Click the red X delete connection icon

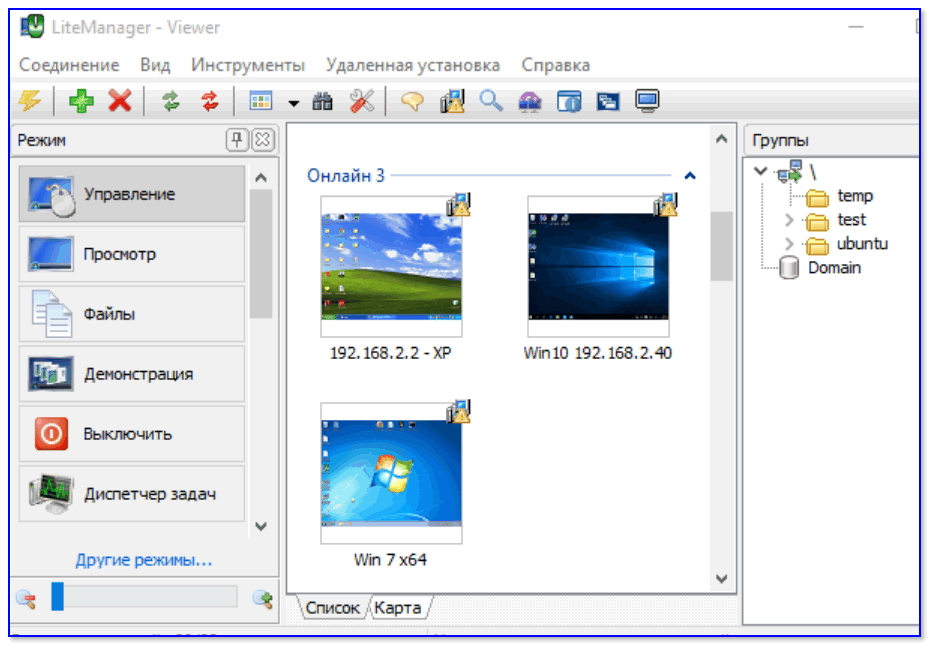pos(120,101)
